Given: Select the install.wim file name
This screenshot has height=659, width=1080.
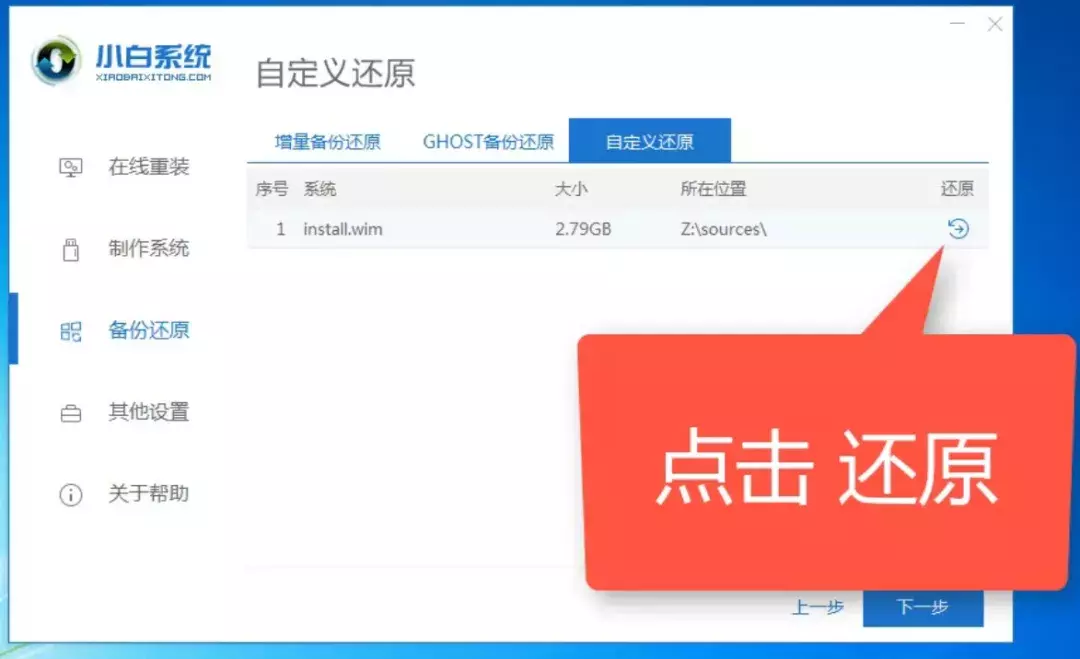Looking at the screenshot, I should point(343,229).
